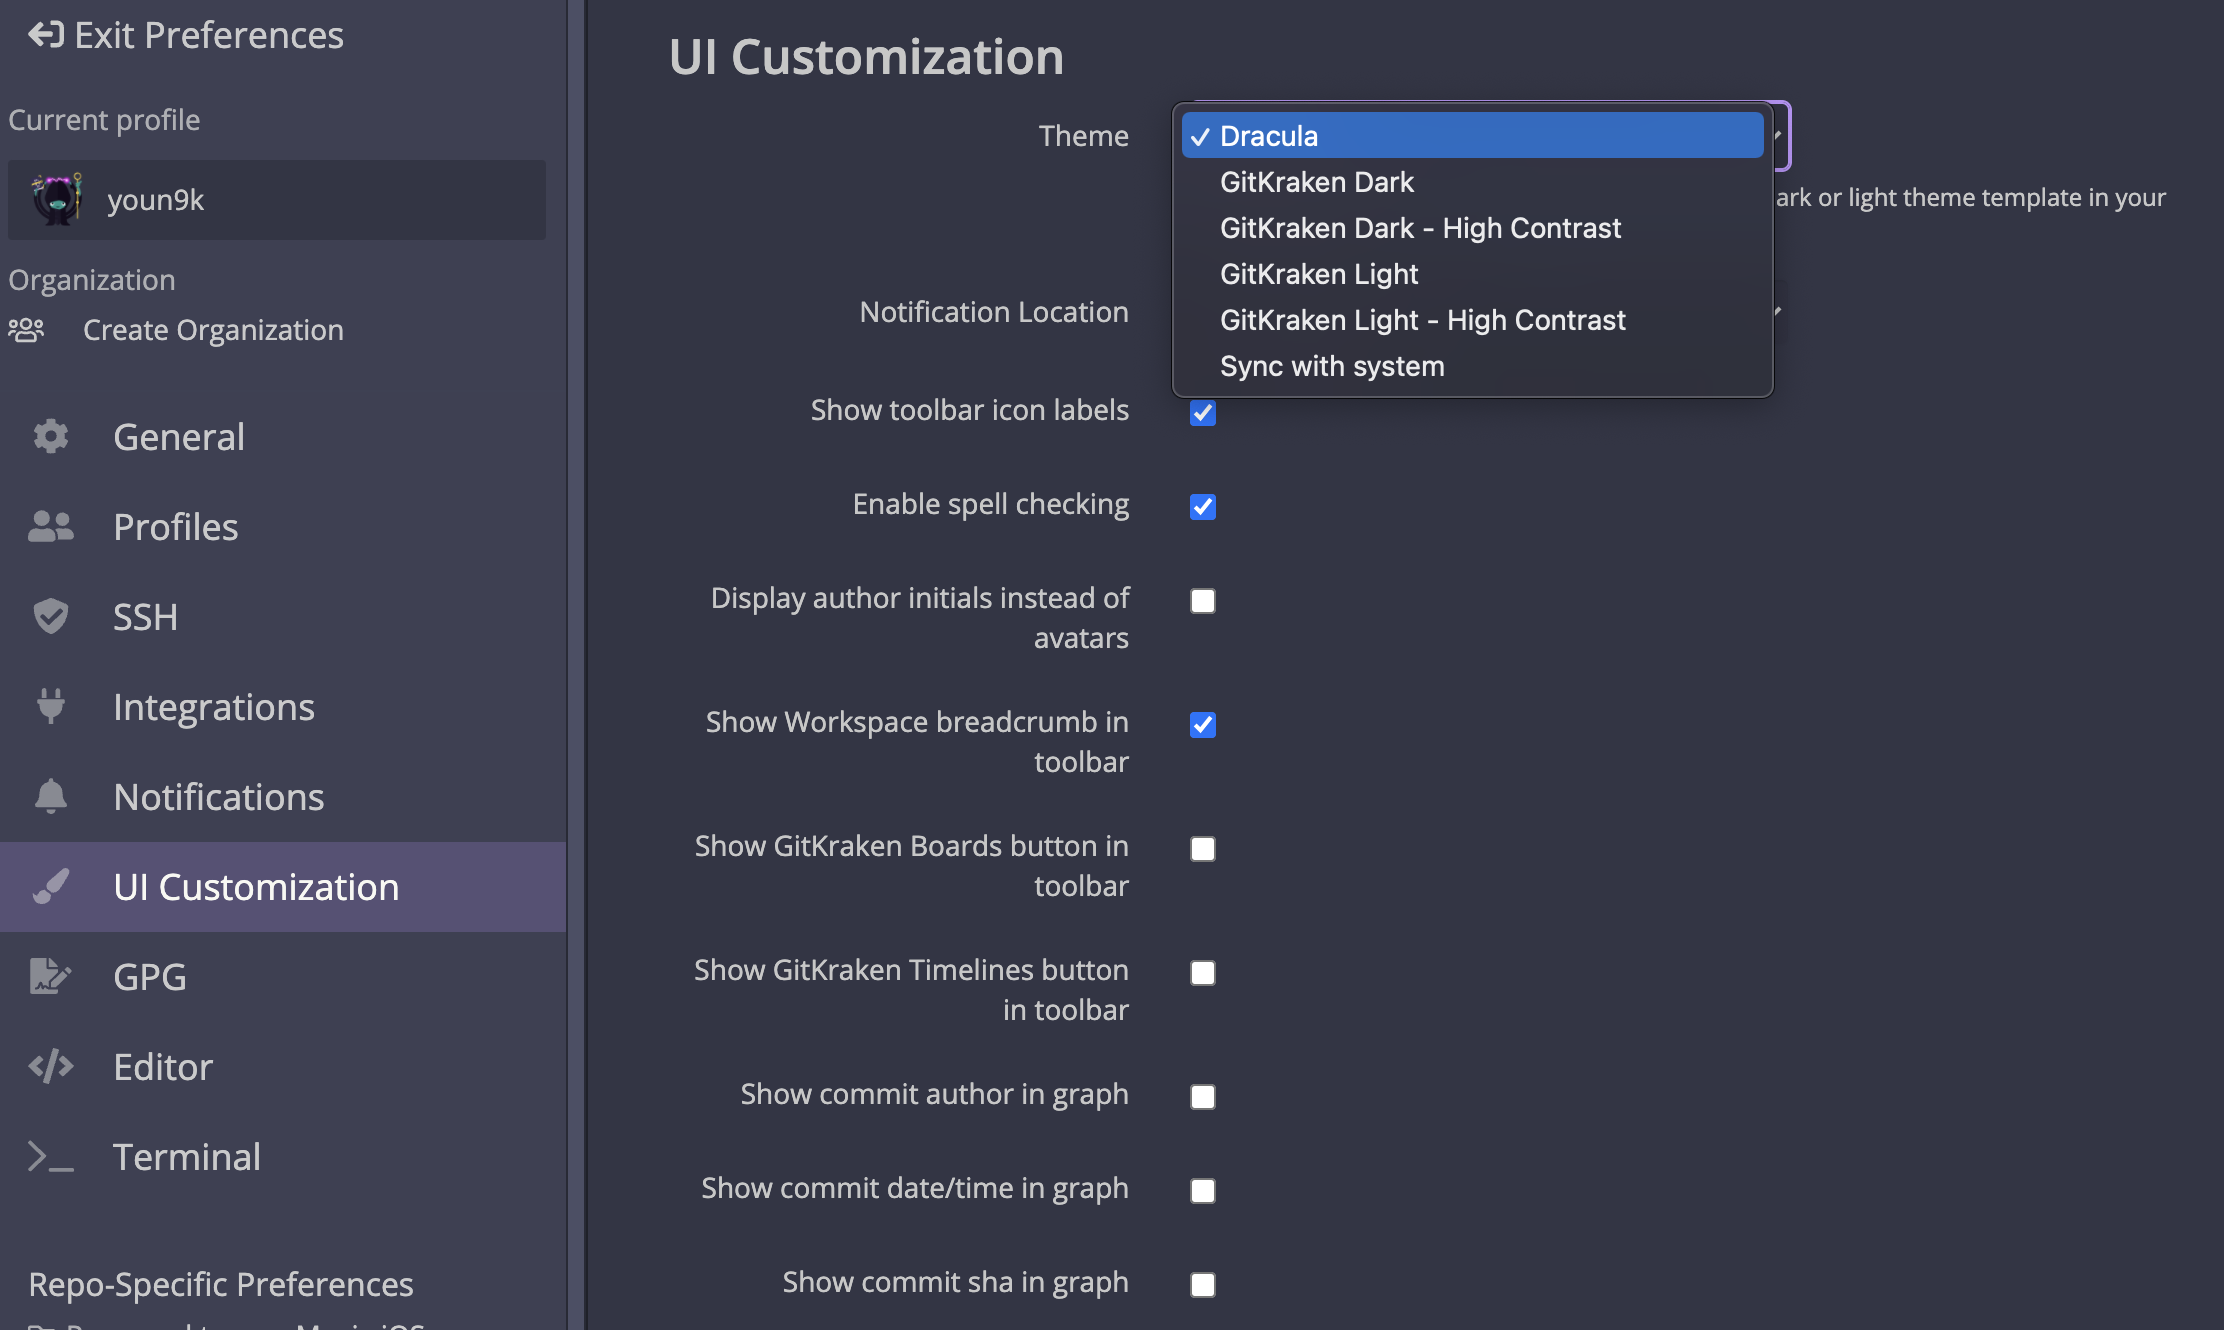
Task: Check Show GitKraken Boards button in toolbar
Action: click(x=1202, y=849)
